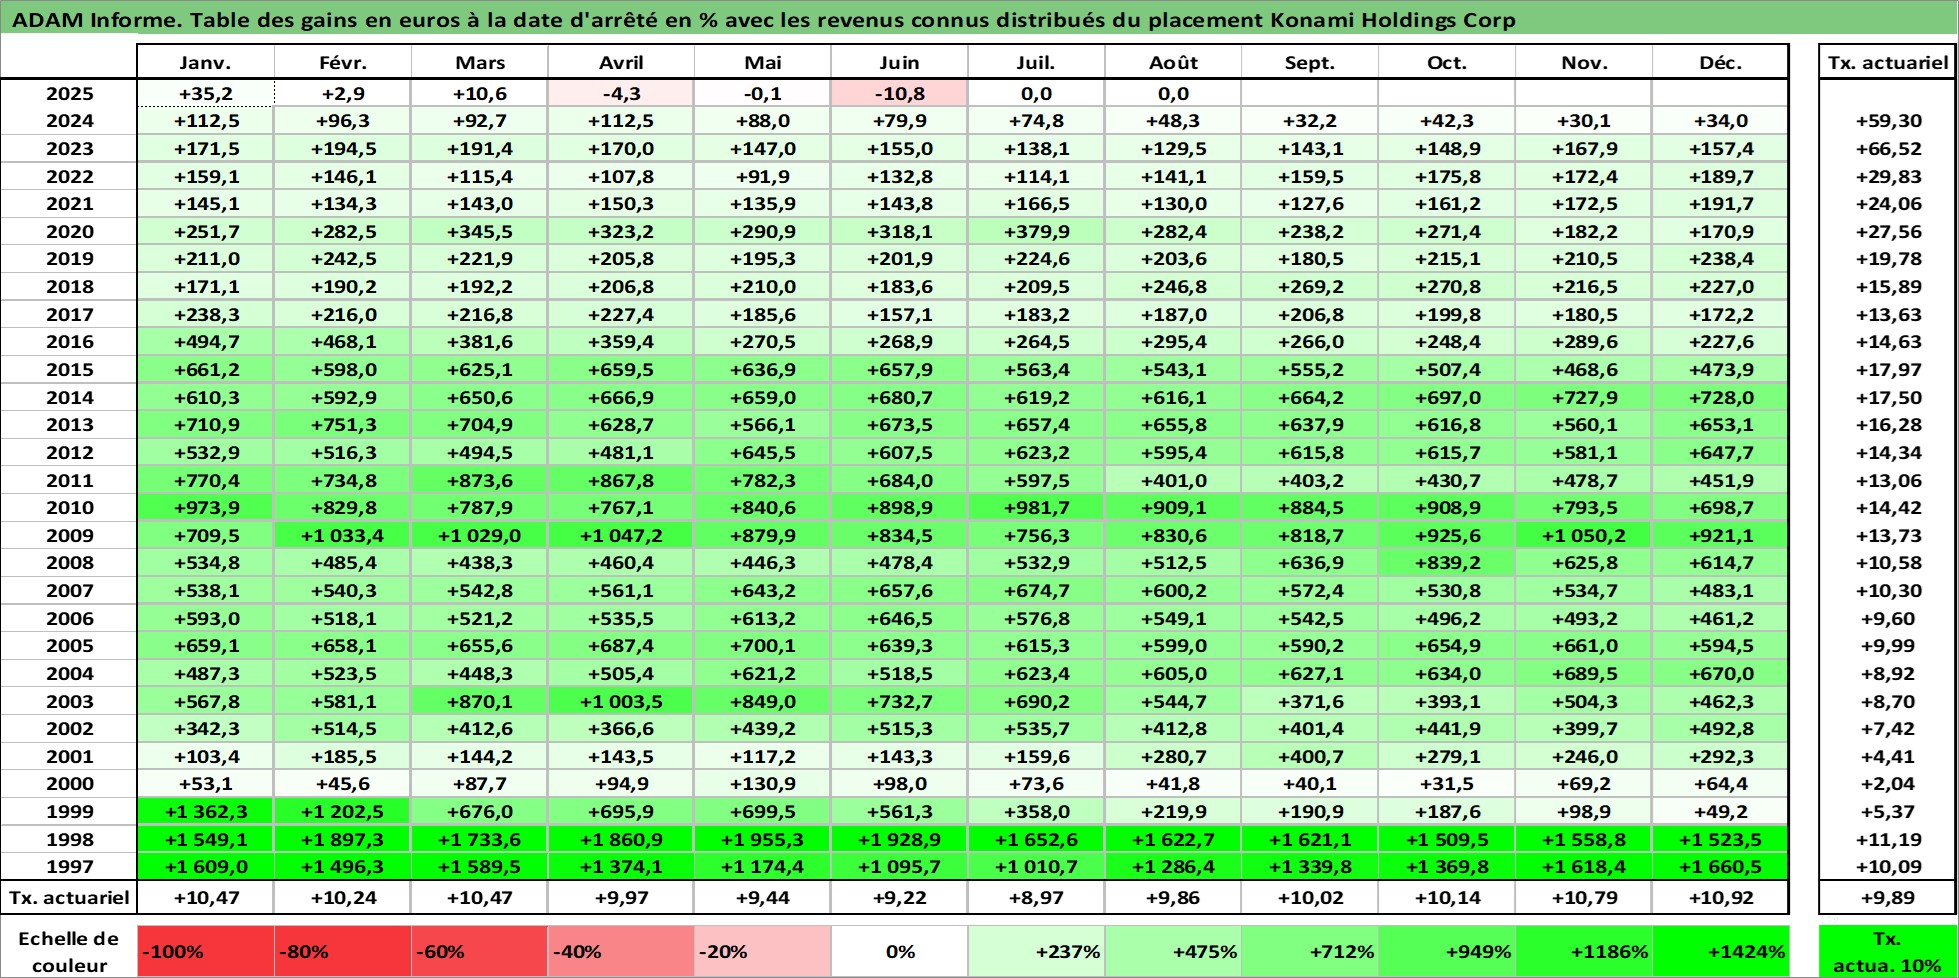Click the 1997 row label
1959x978 pixels.
coord(69,867)
